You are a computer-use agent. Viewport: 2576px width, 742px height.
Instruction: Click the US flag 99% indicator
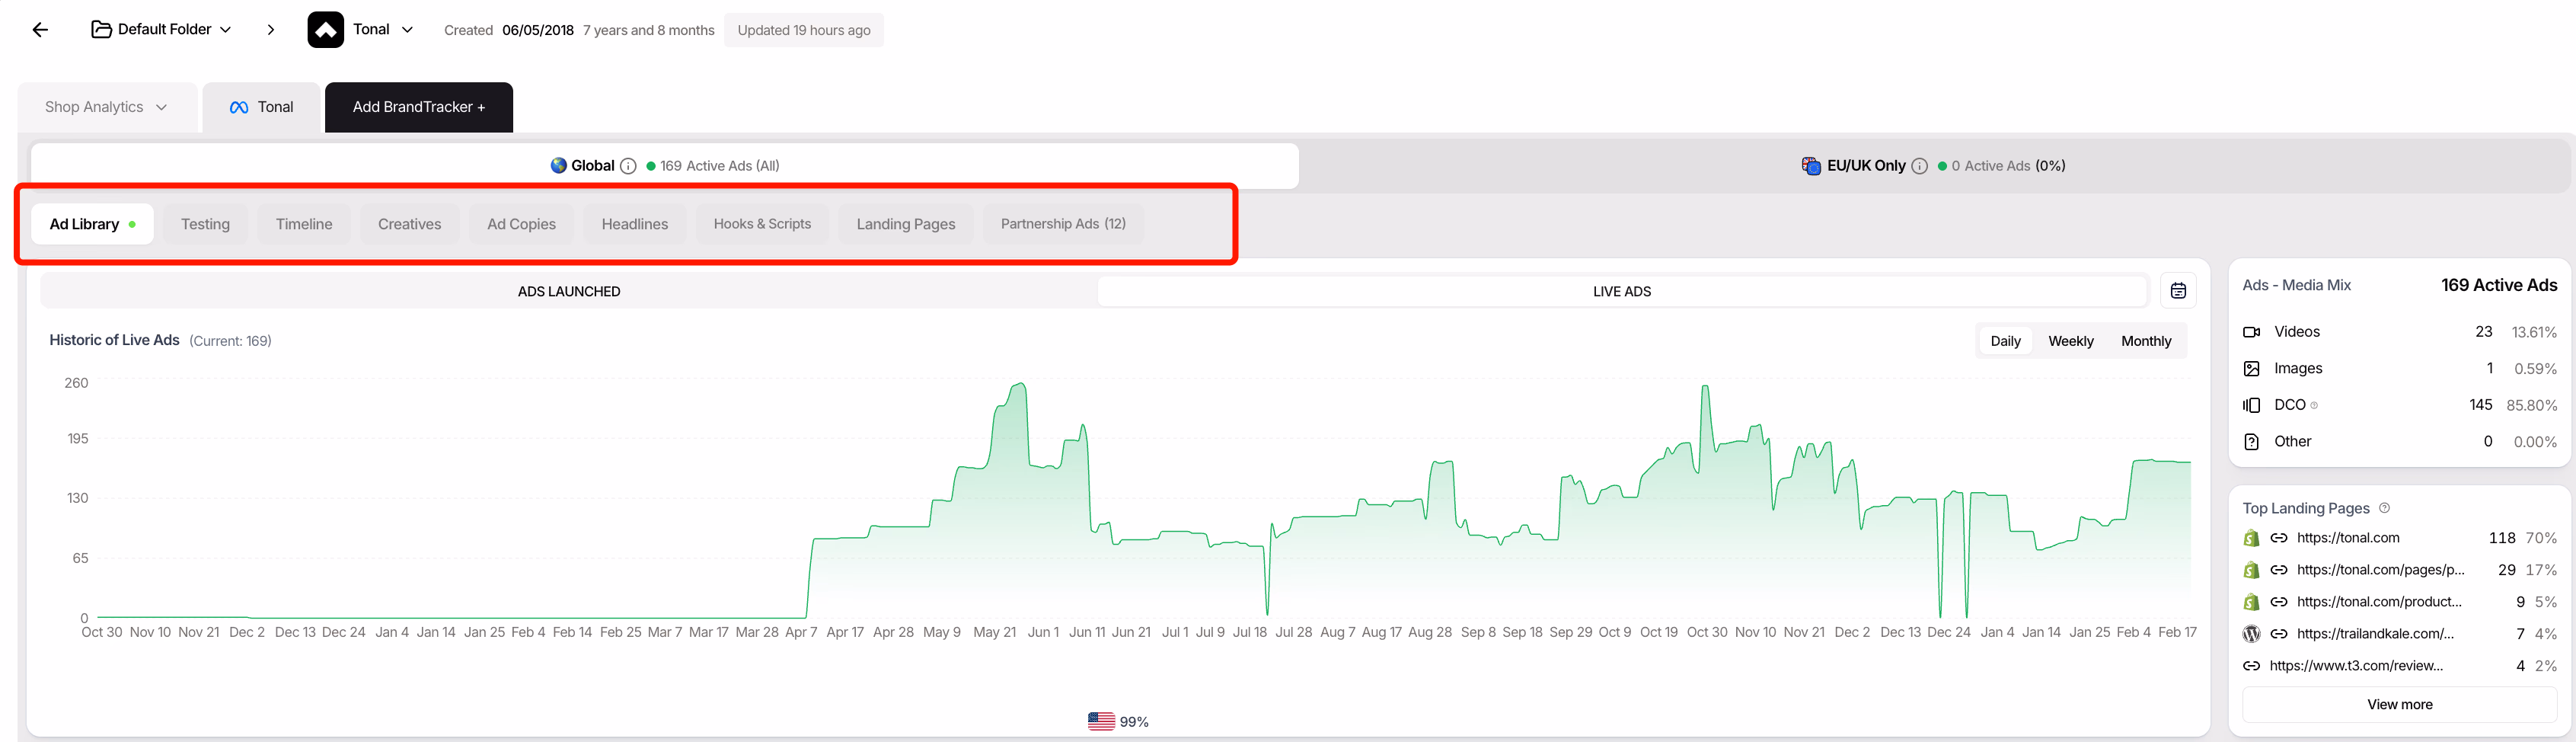(1118, 721)
